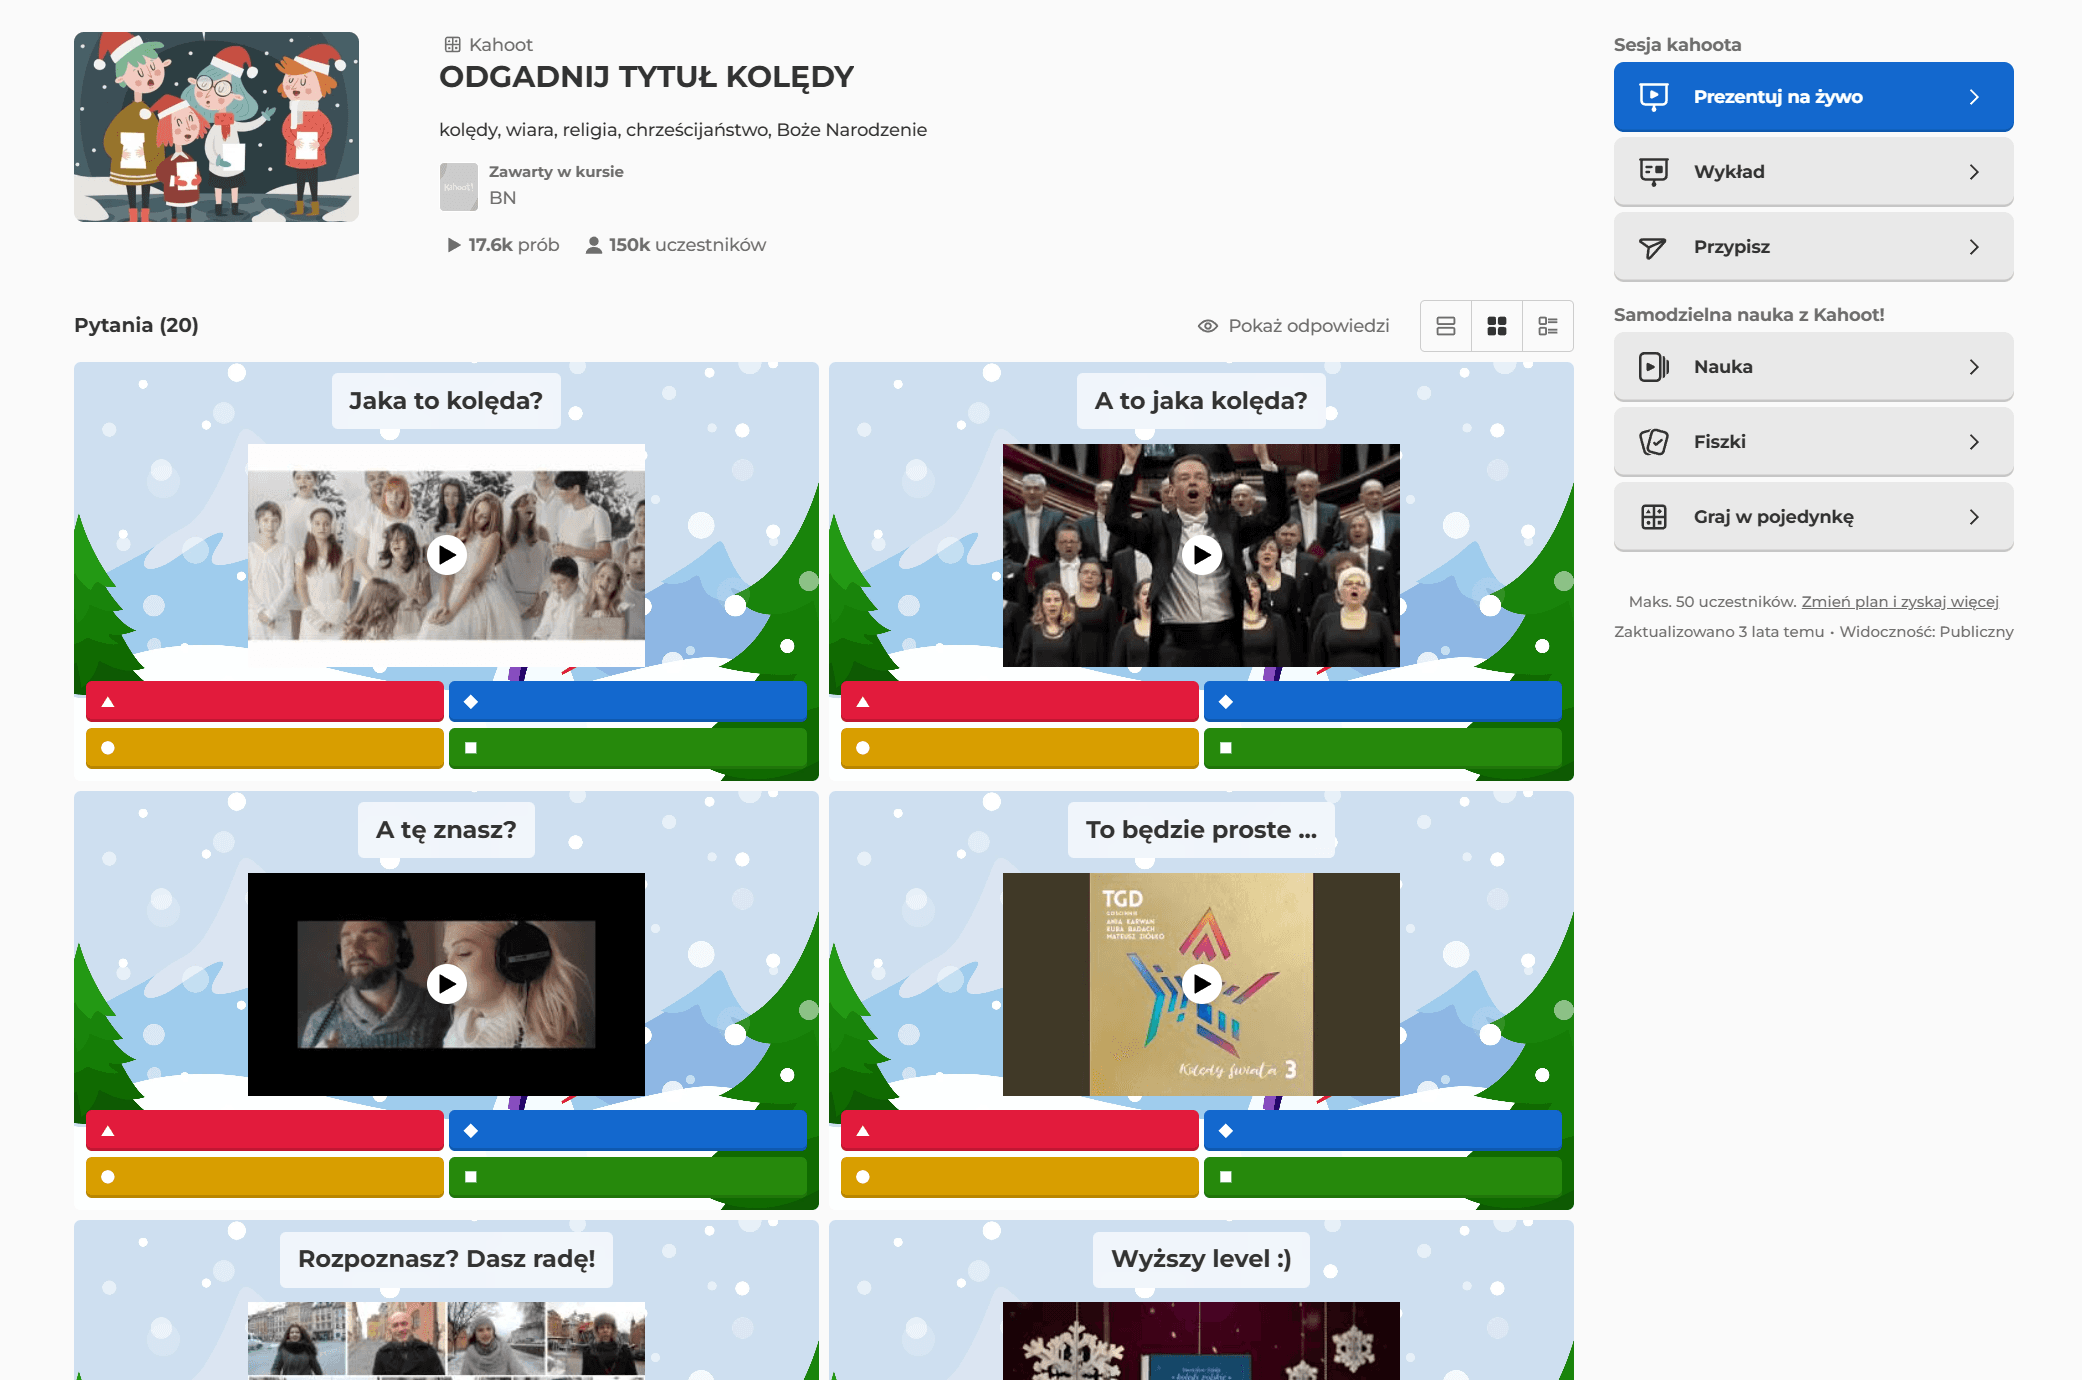Viewport: 2082px width, 1380px height.
Task: Select yellow circle answer in 'Jaka to kolęda?'
Action: tap(265, 748)
